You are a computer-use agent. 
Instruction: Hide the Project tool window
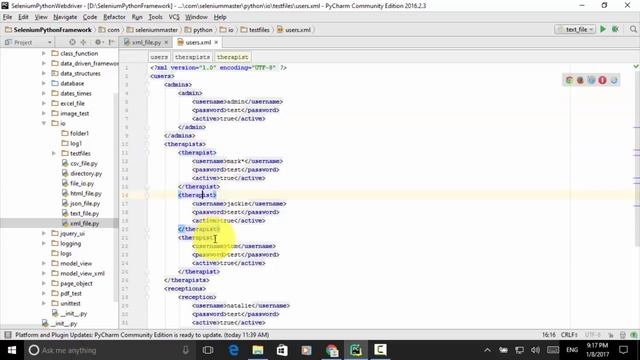111,42
